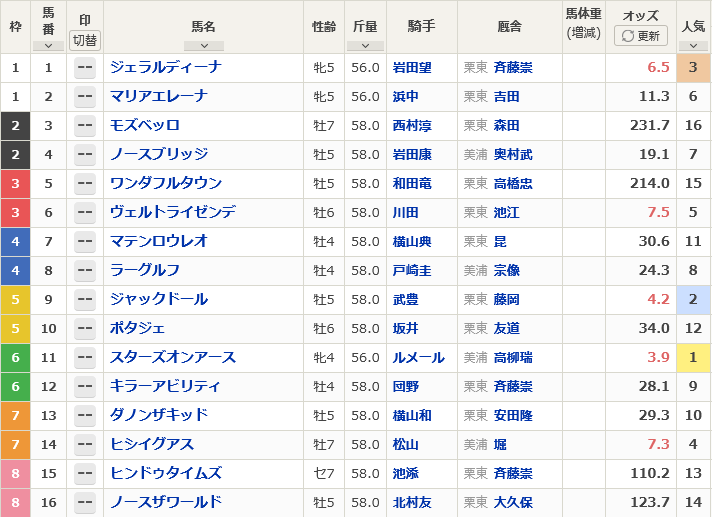712x517 pixels.
Task: Click odds value 3.9 for スターズオンアース
Action: tap(658, 357)
